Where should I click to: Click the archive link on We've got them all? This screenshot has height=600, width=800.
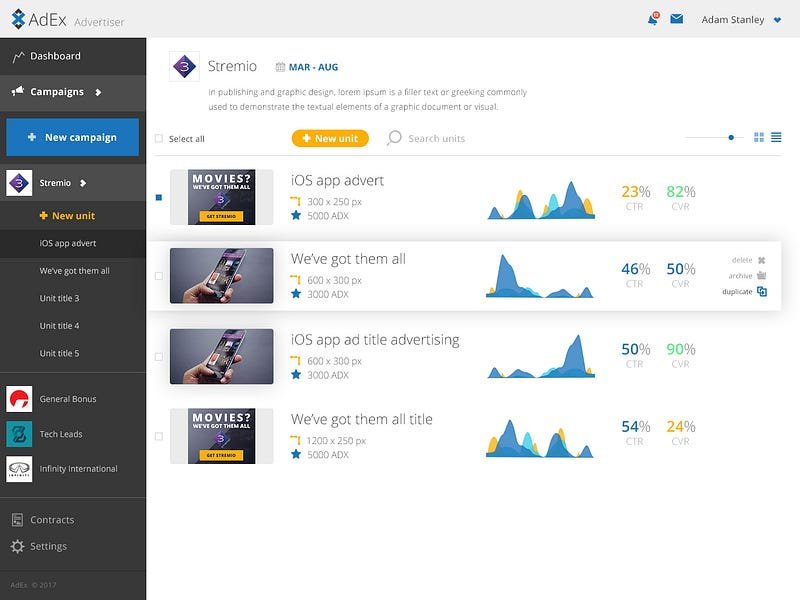pyautogui.click(x=740, y=276)
